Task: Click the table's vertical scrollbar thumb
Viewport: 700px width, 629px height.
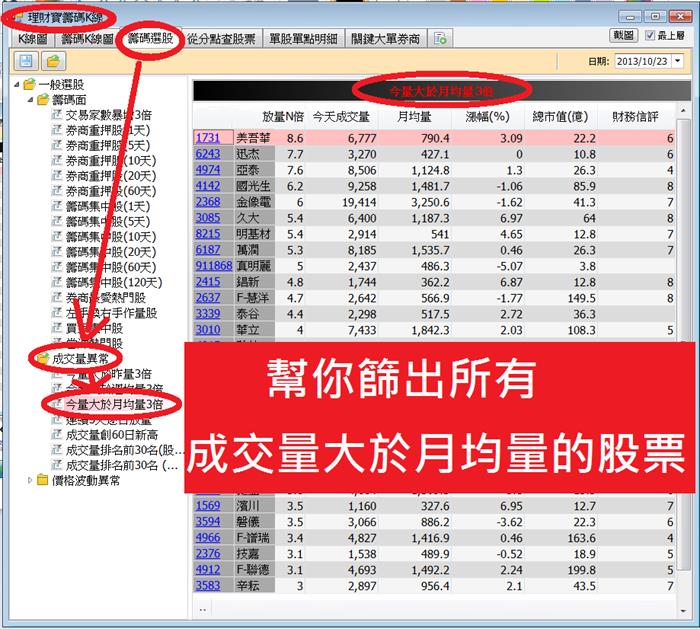Action: tap(683, 344)
